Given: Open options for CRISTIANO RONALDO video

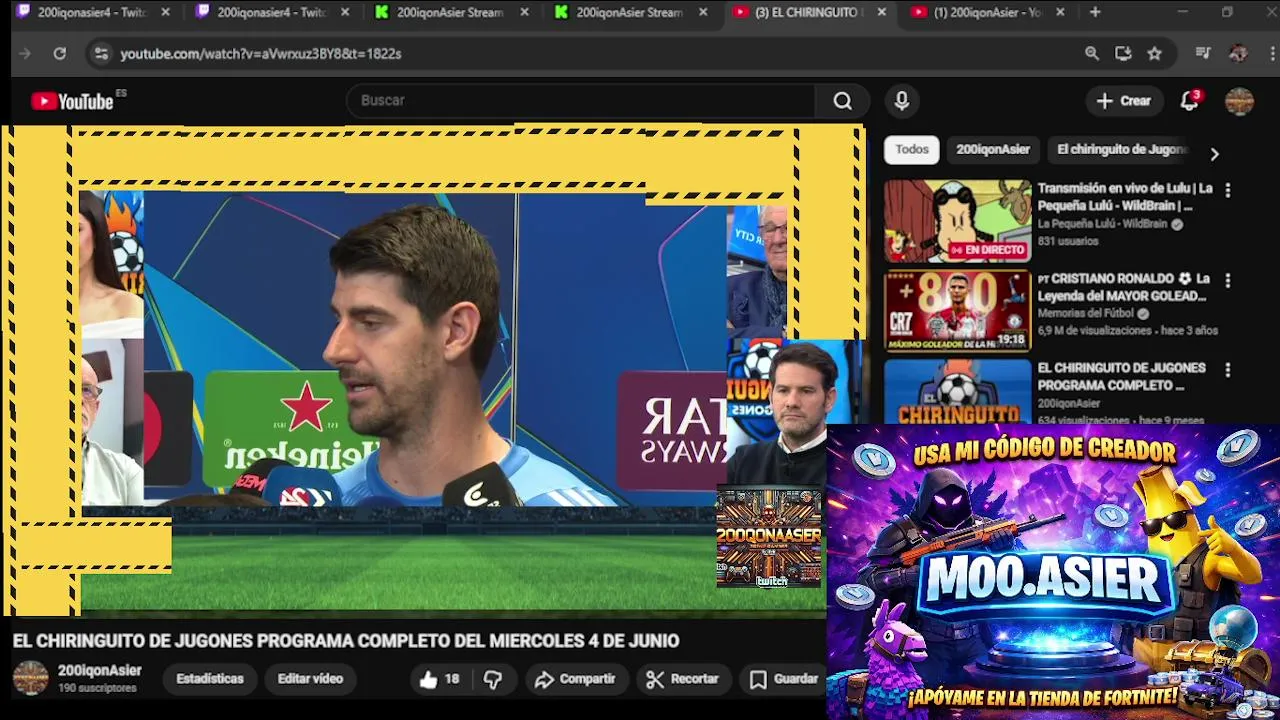Looking at the screenshot, I should pyautogui.click(x=1228, y=281).
